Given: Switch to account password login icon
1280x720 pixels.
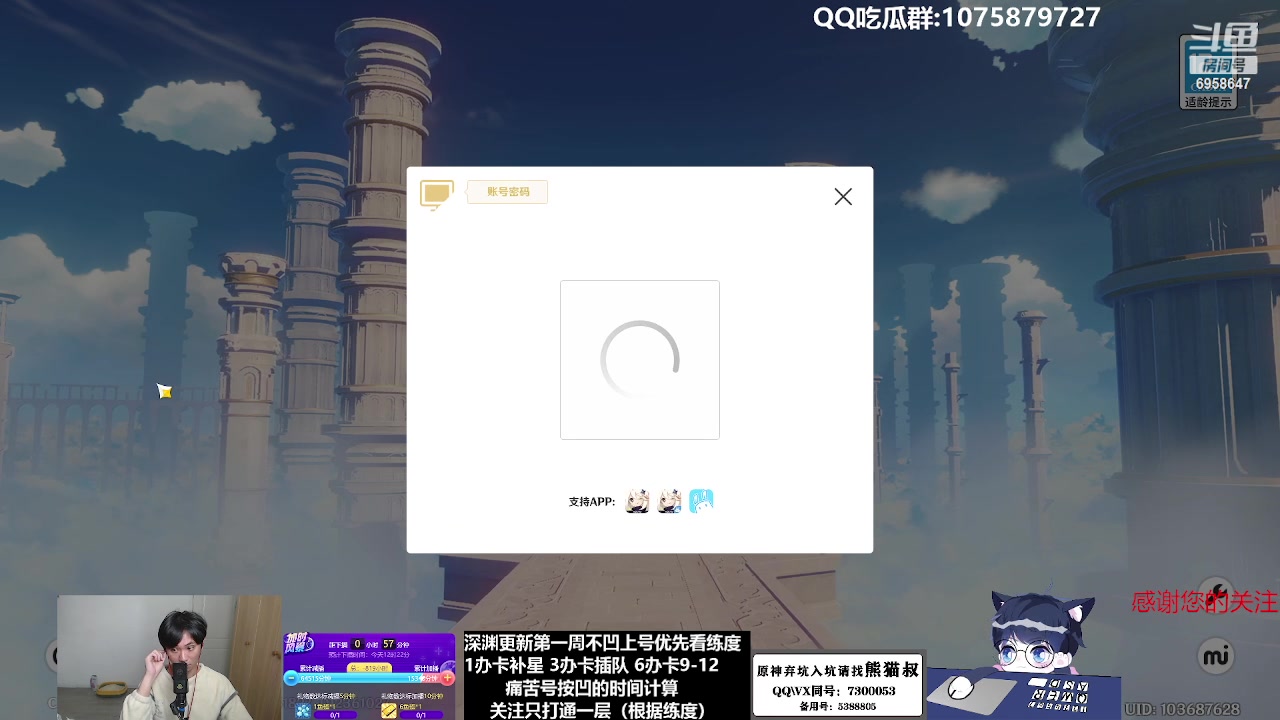Looking at the screenshot, I should pyautogui.click(x=437, y=193).
